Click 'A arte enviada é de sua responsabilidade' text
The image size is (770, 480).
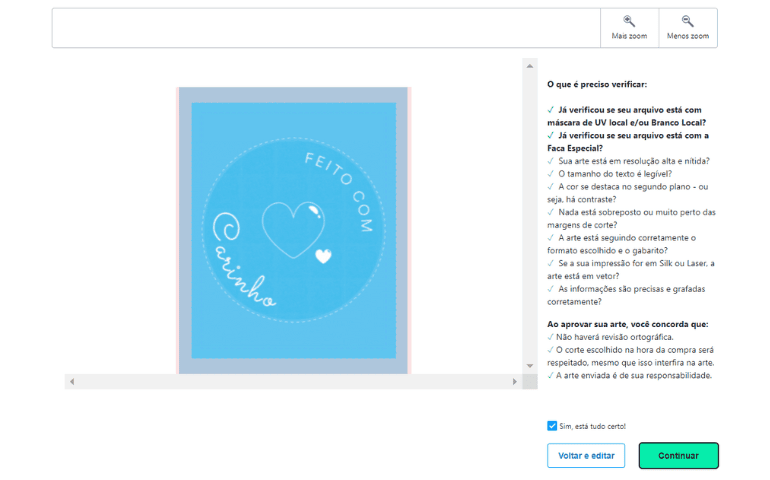click(x=634, y=376)
